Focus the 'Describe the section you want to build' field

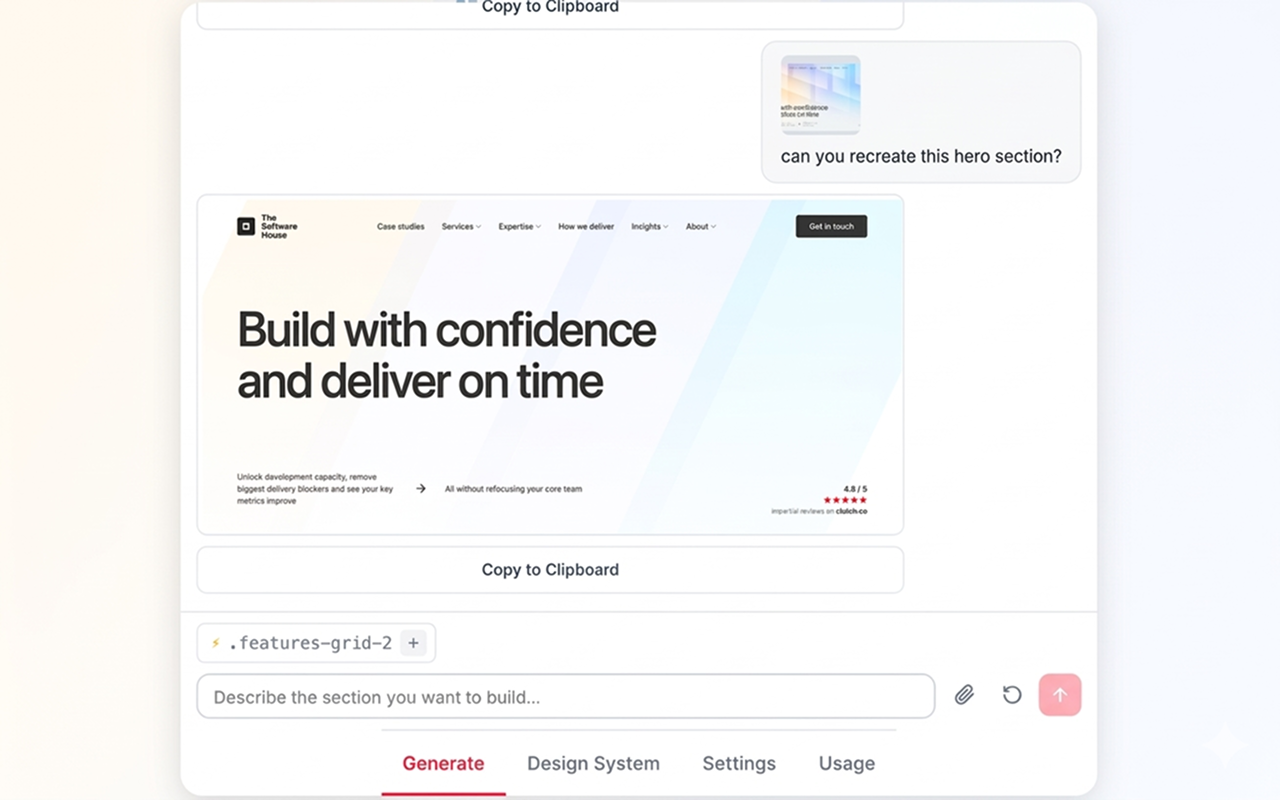(566, 696)
